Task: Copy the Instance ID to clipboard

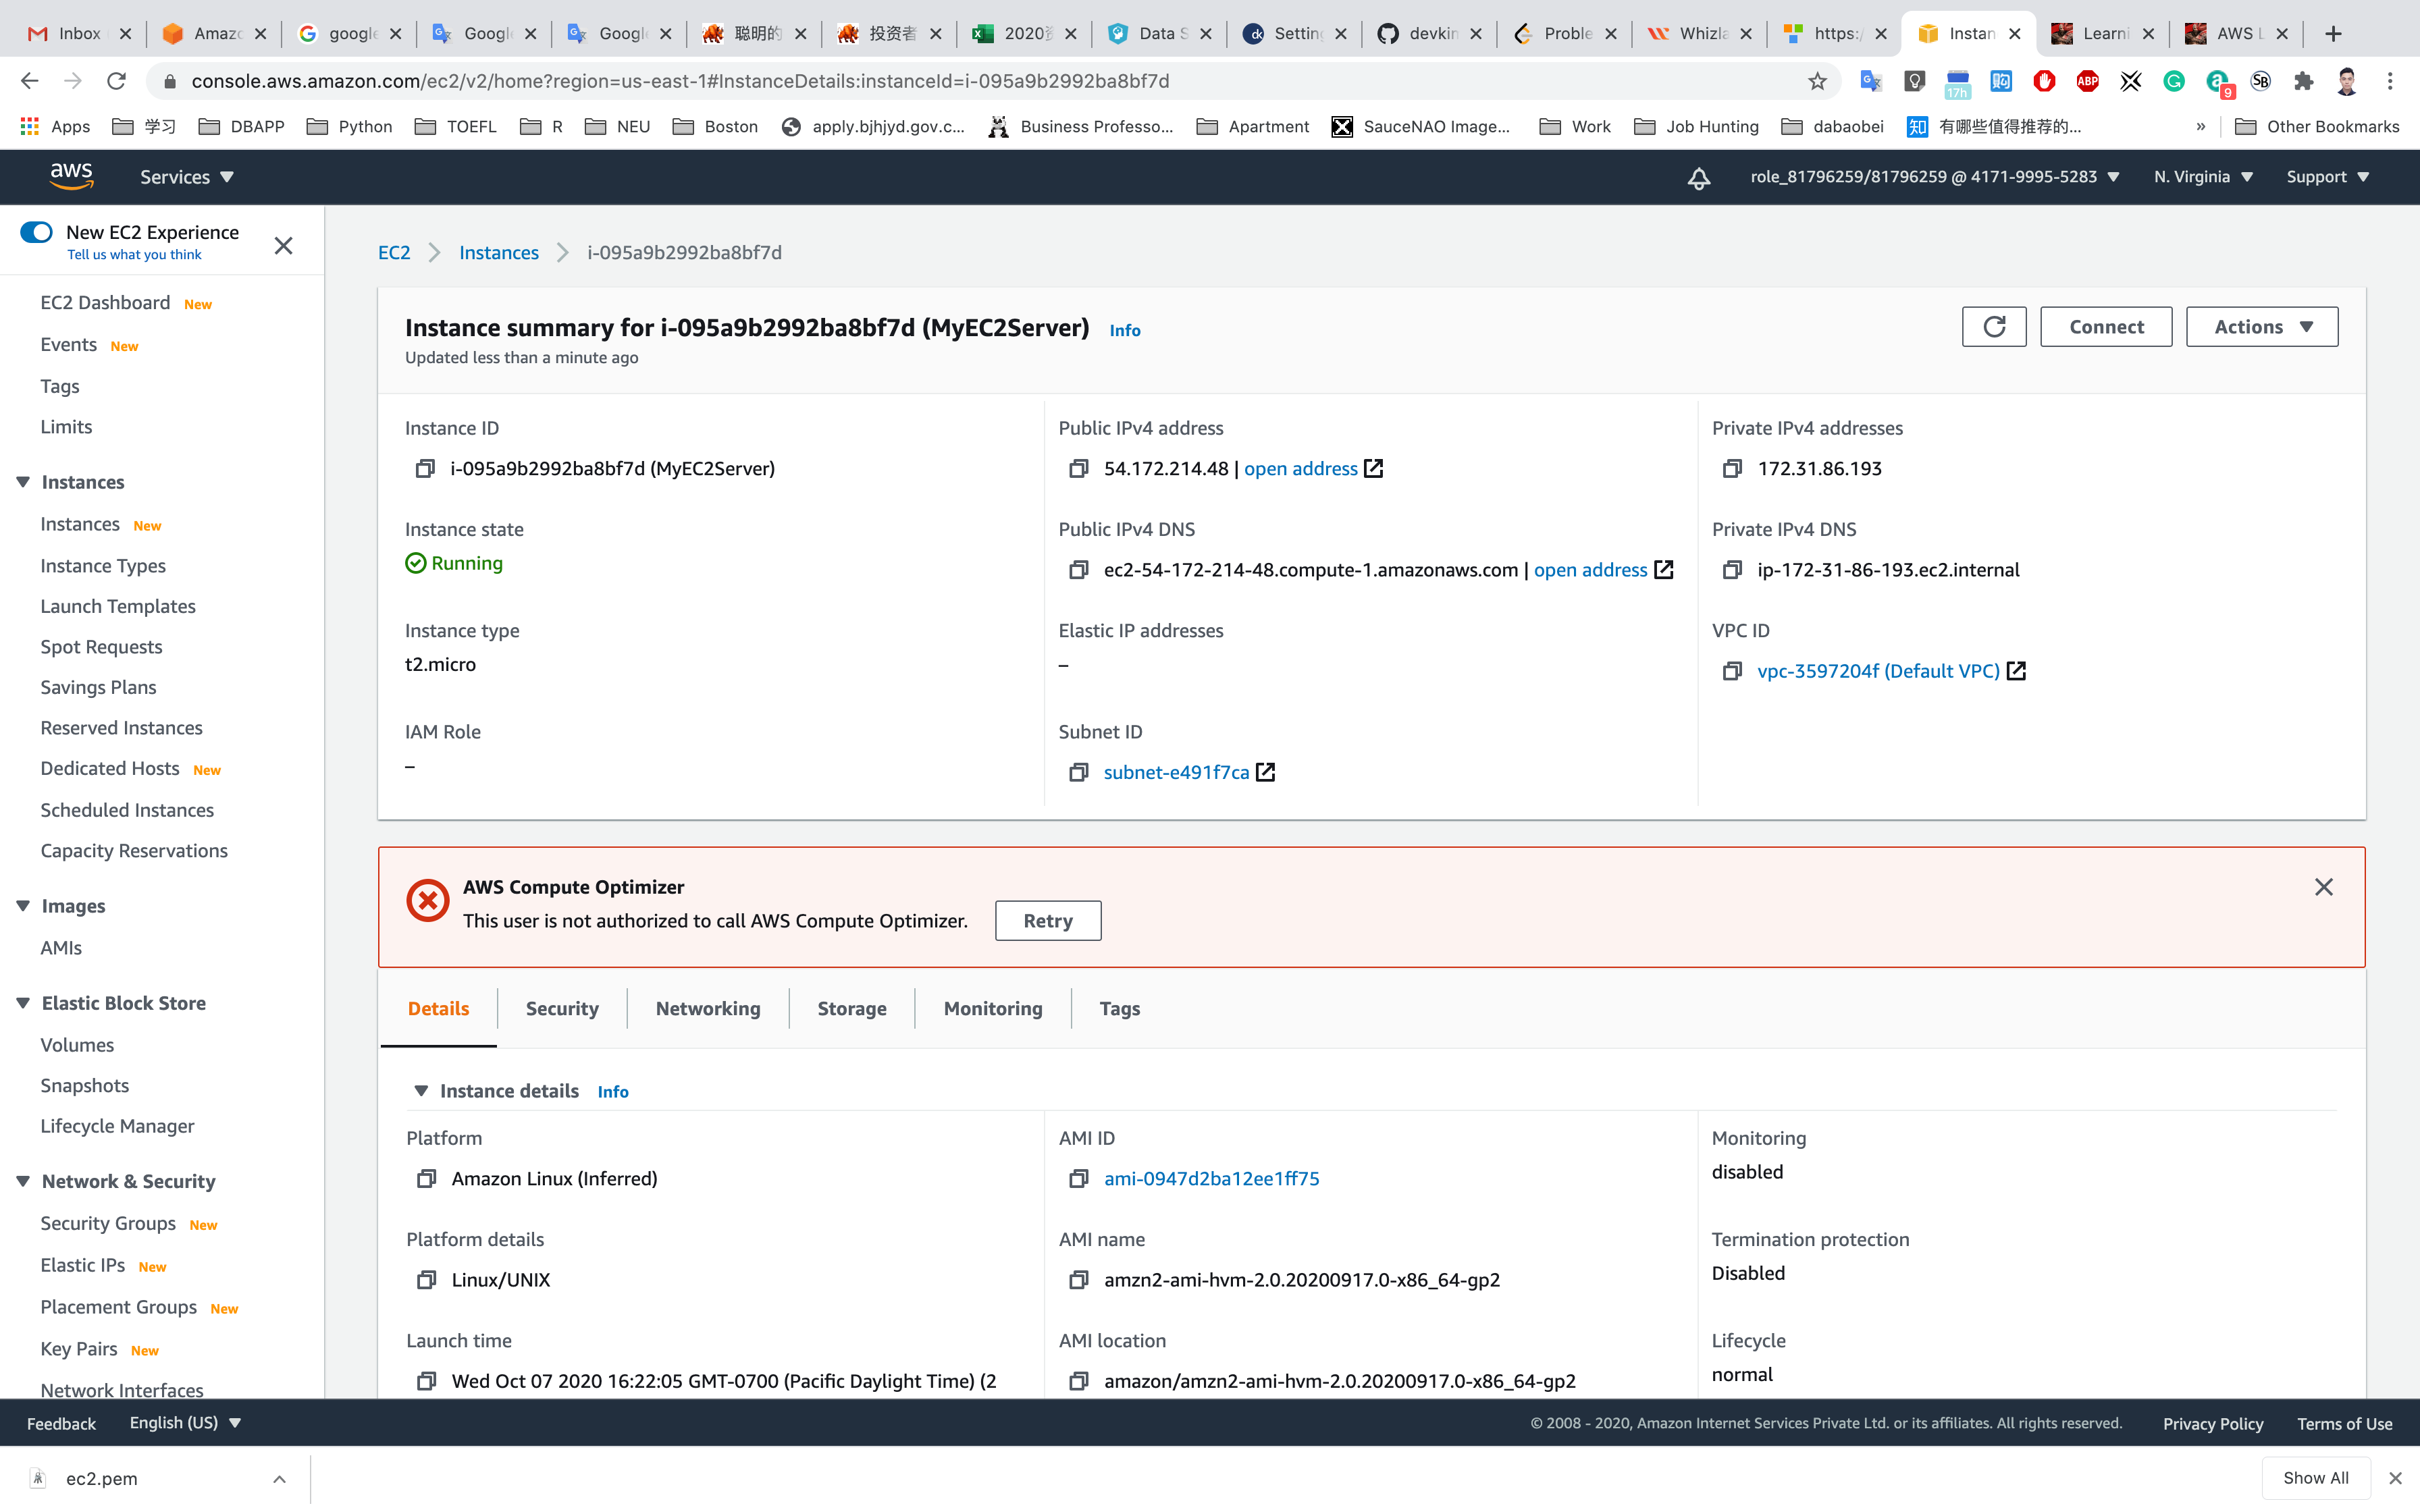Action: coord(425,469)
